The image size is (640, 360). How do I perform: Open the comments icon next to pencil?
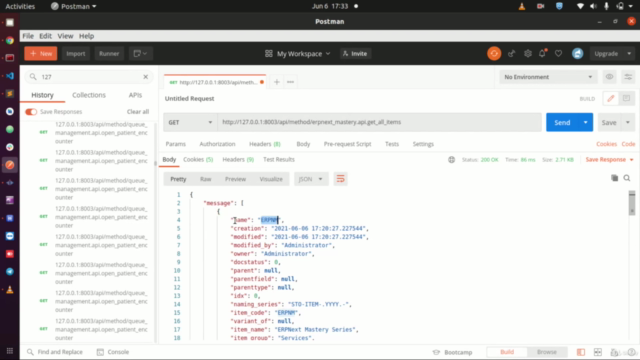click(626, 98)
